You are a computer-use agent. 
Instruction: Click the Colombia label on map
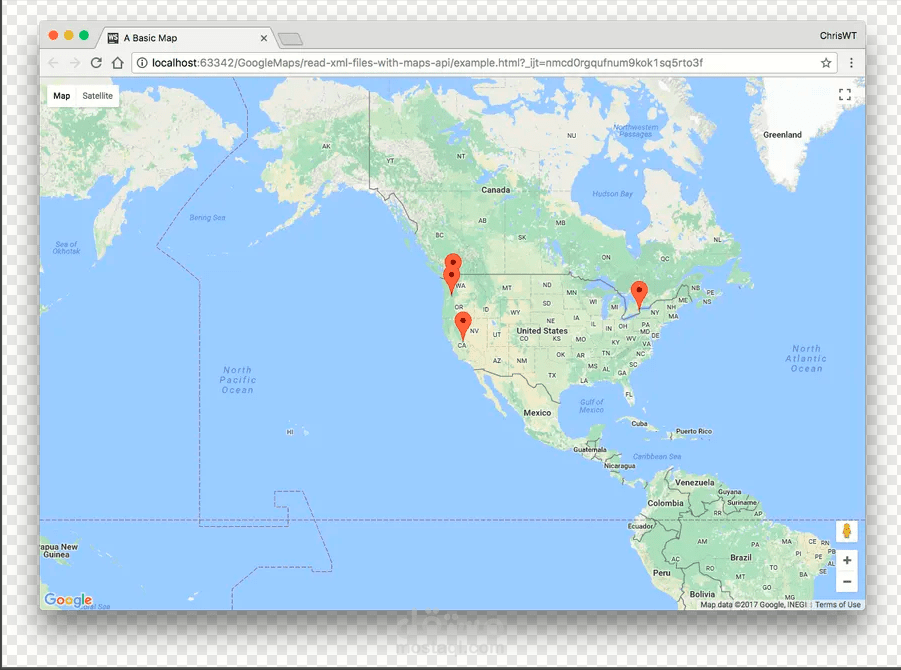click(x=665, y=503)
